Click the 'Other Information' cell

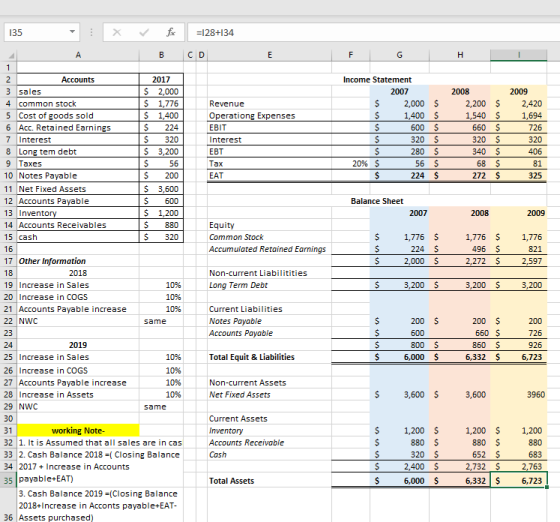click(78, 261)
